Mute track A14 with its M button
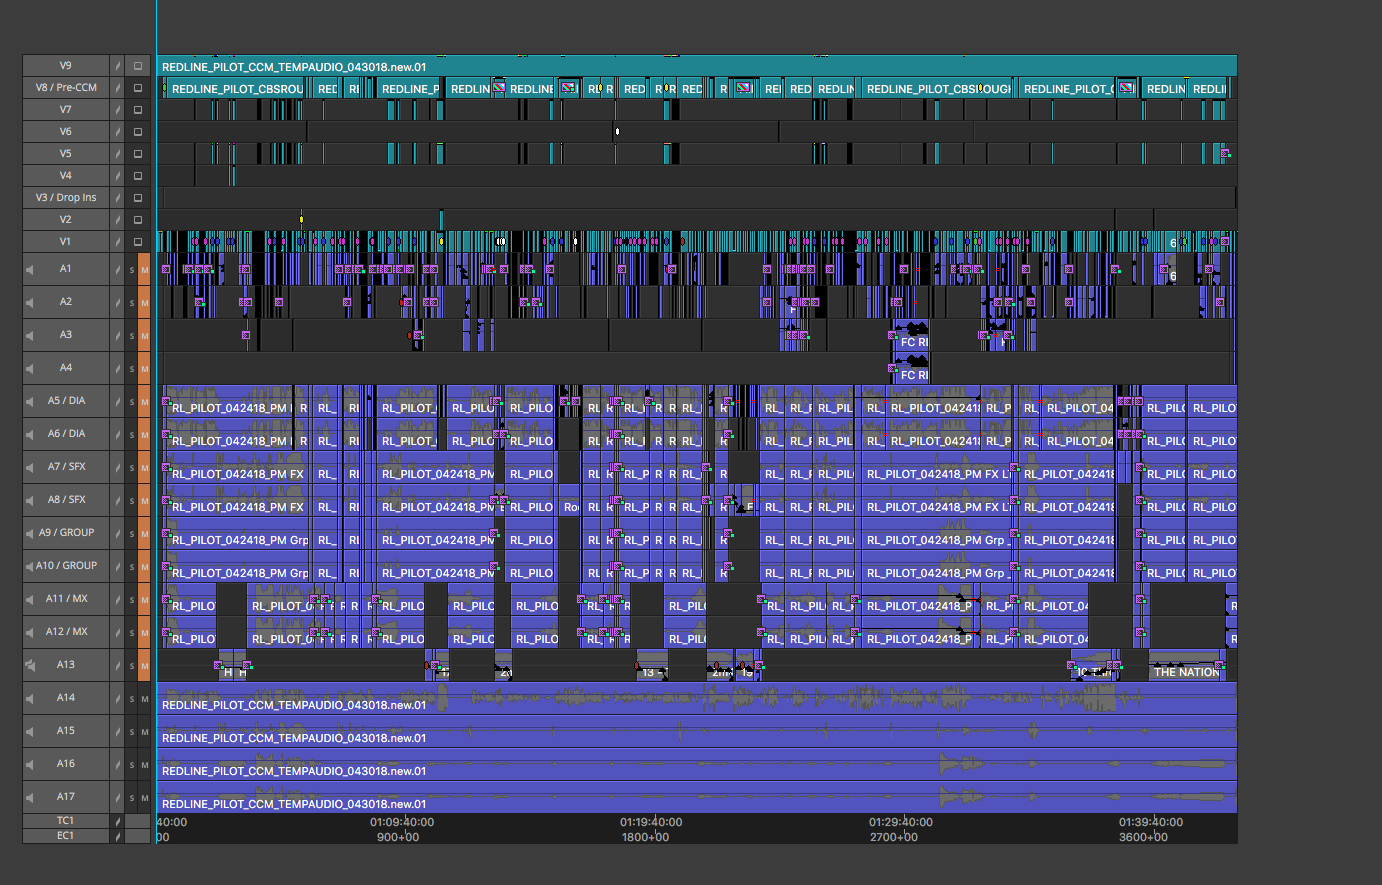This screenshot has width=1382, height=885. 144,699
